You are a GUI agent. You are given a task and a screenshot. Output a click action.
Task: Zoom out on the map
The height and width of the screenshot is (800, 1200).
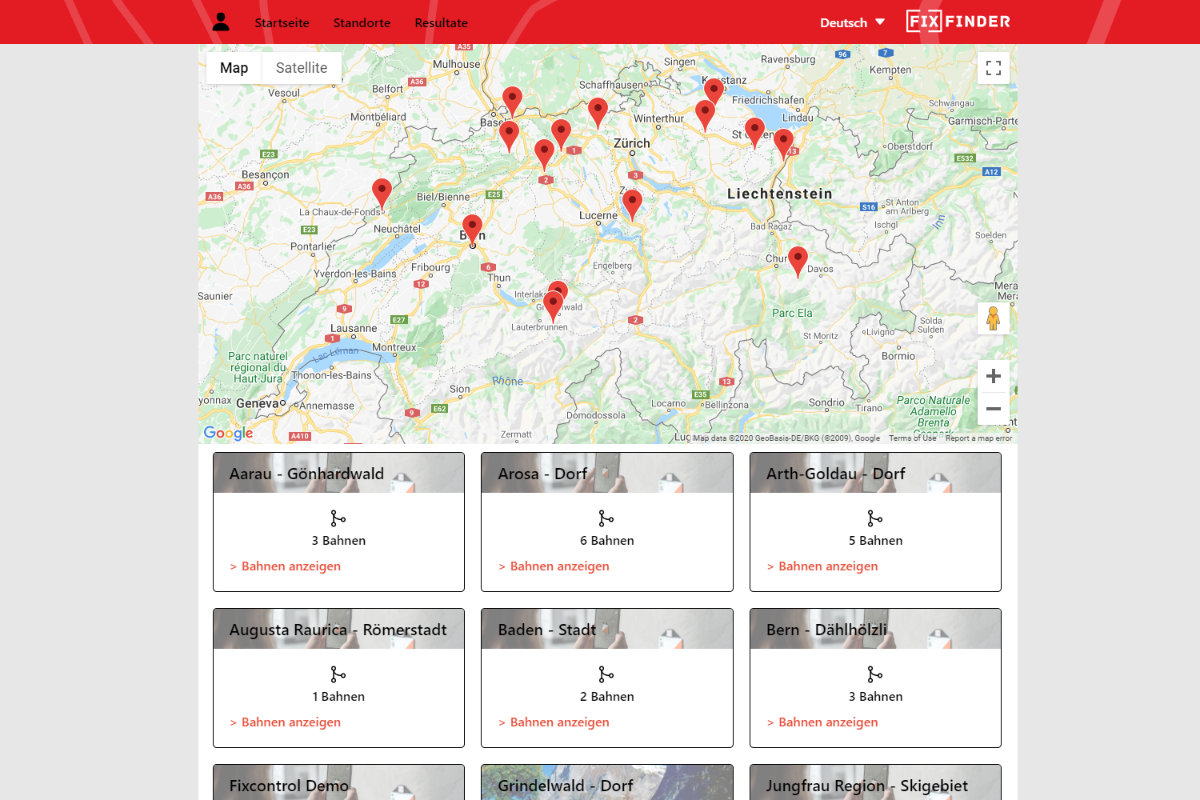click(993, 408)
